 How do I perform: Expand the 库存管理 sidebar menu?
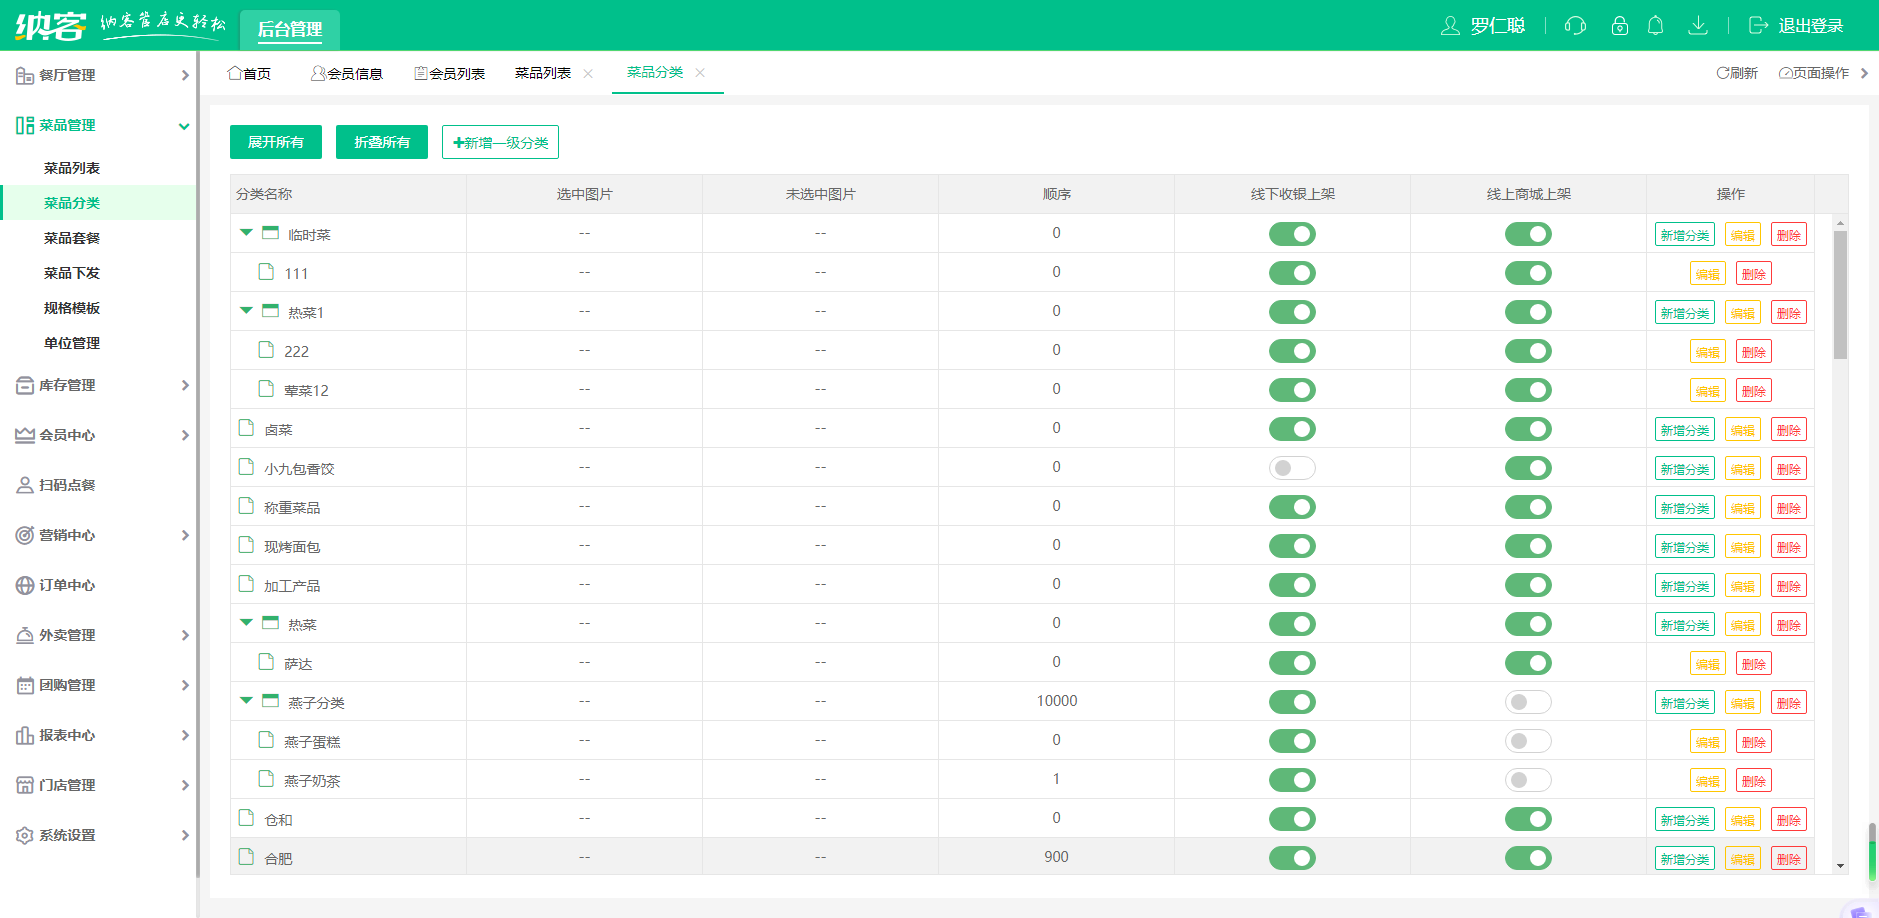[x=100, y=385]
